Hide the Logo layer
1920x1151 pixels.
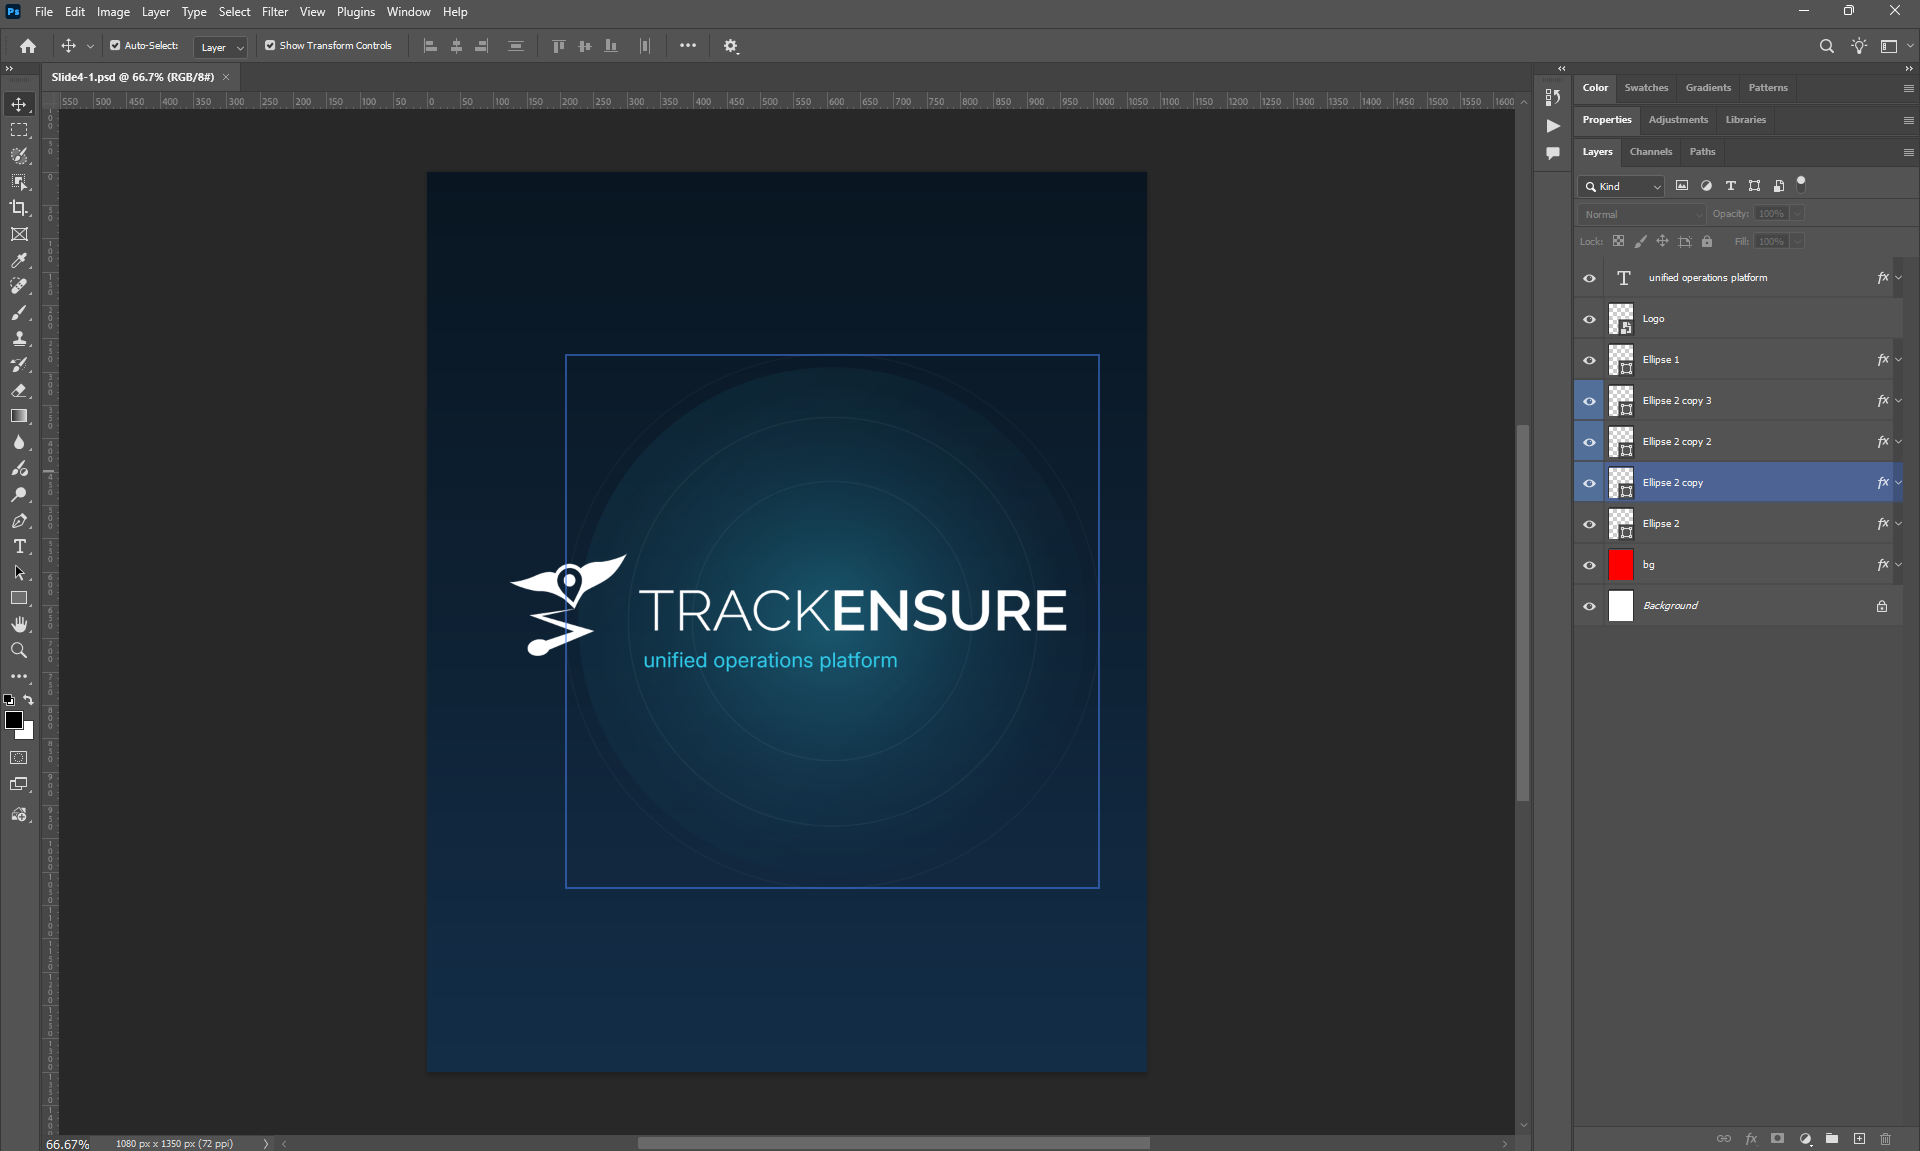(1589, 319)
